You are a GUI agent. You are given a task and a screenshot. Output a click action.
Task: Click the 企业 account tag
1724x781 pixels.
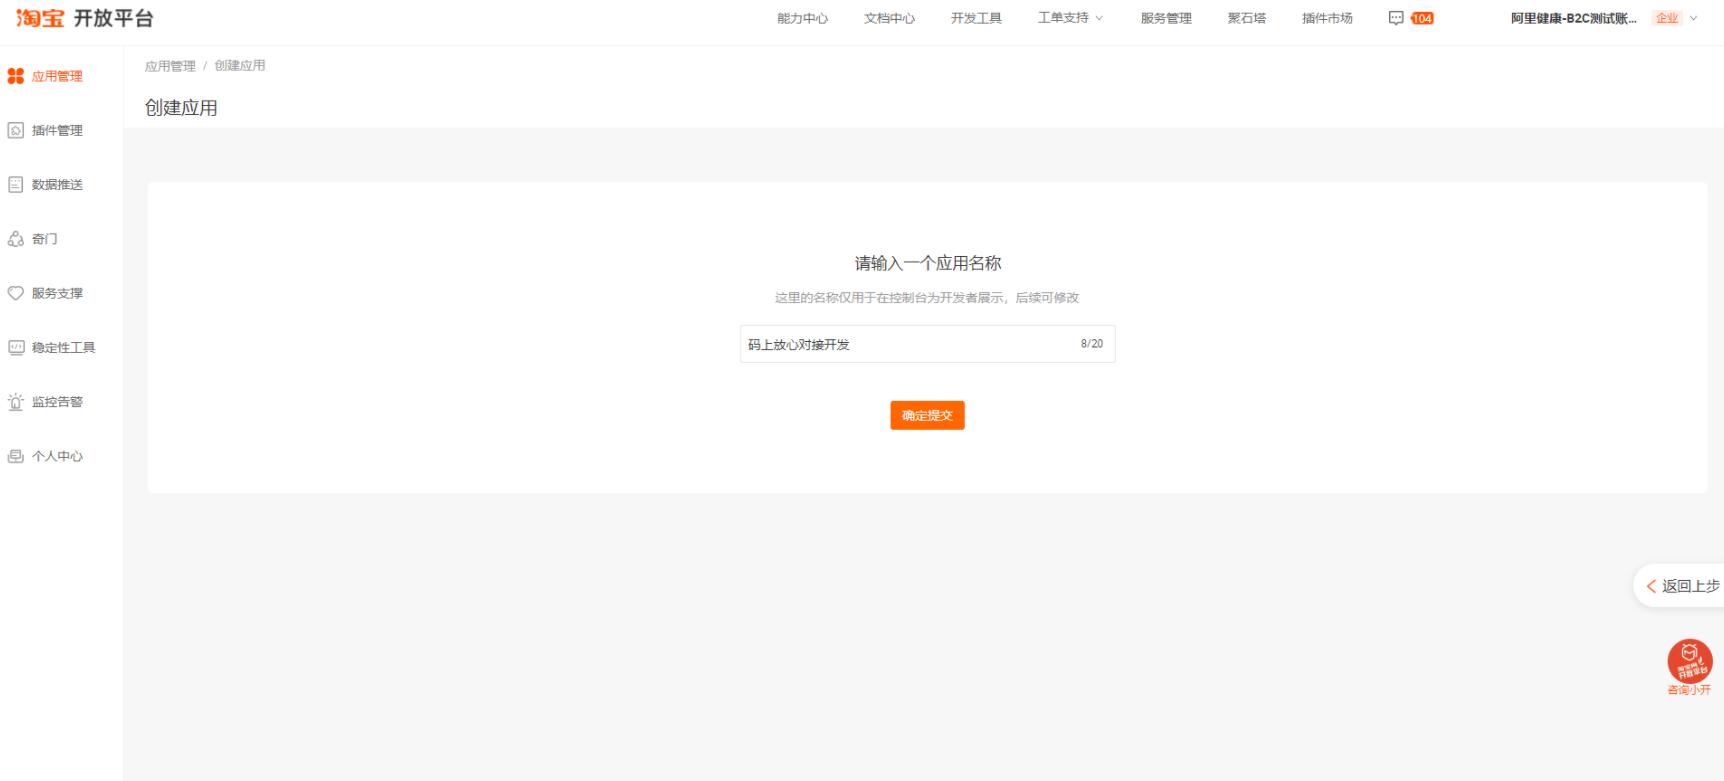(x=1666, y=18)
